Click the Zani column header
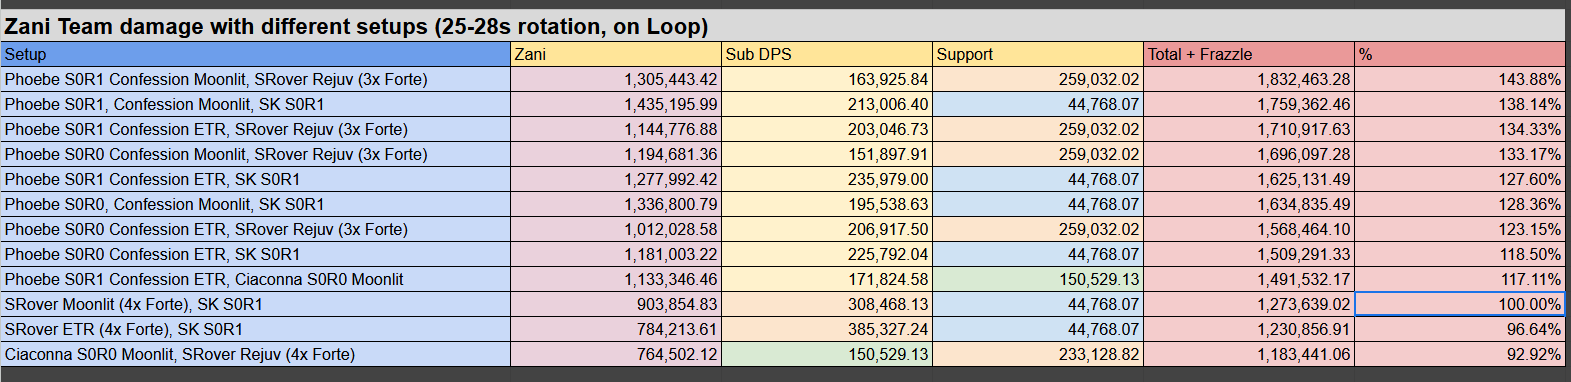Screen dimensions: 1571x382 (x=616, y=54)
